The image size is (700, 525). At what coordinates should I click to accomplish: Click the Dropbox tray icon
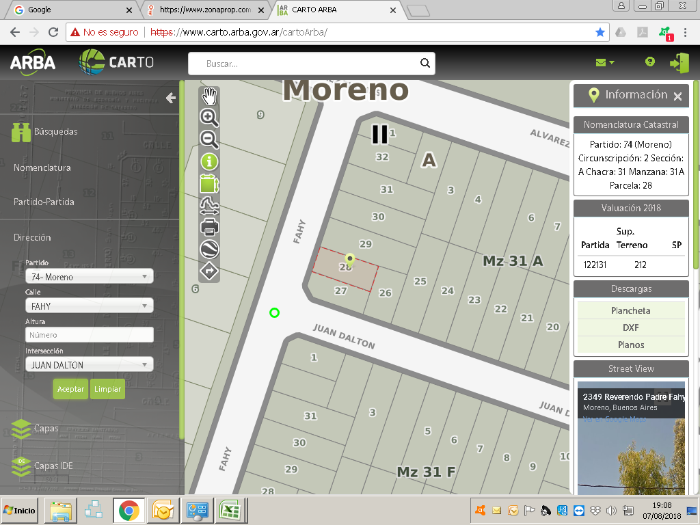point(595,510)
